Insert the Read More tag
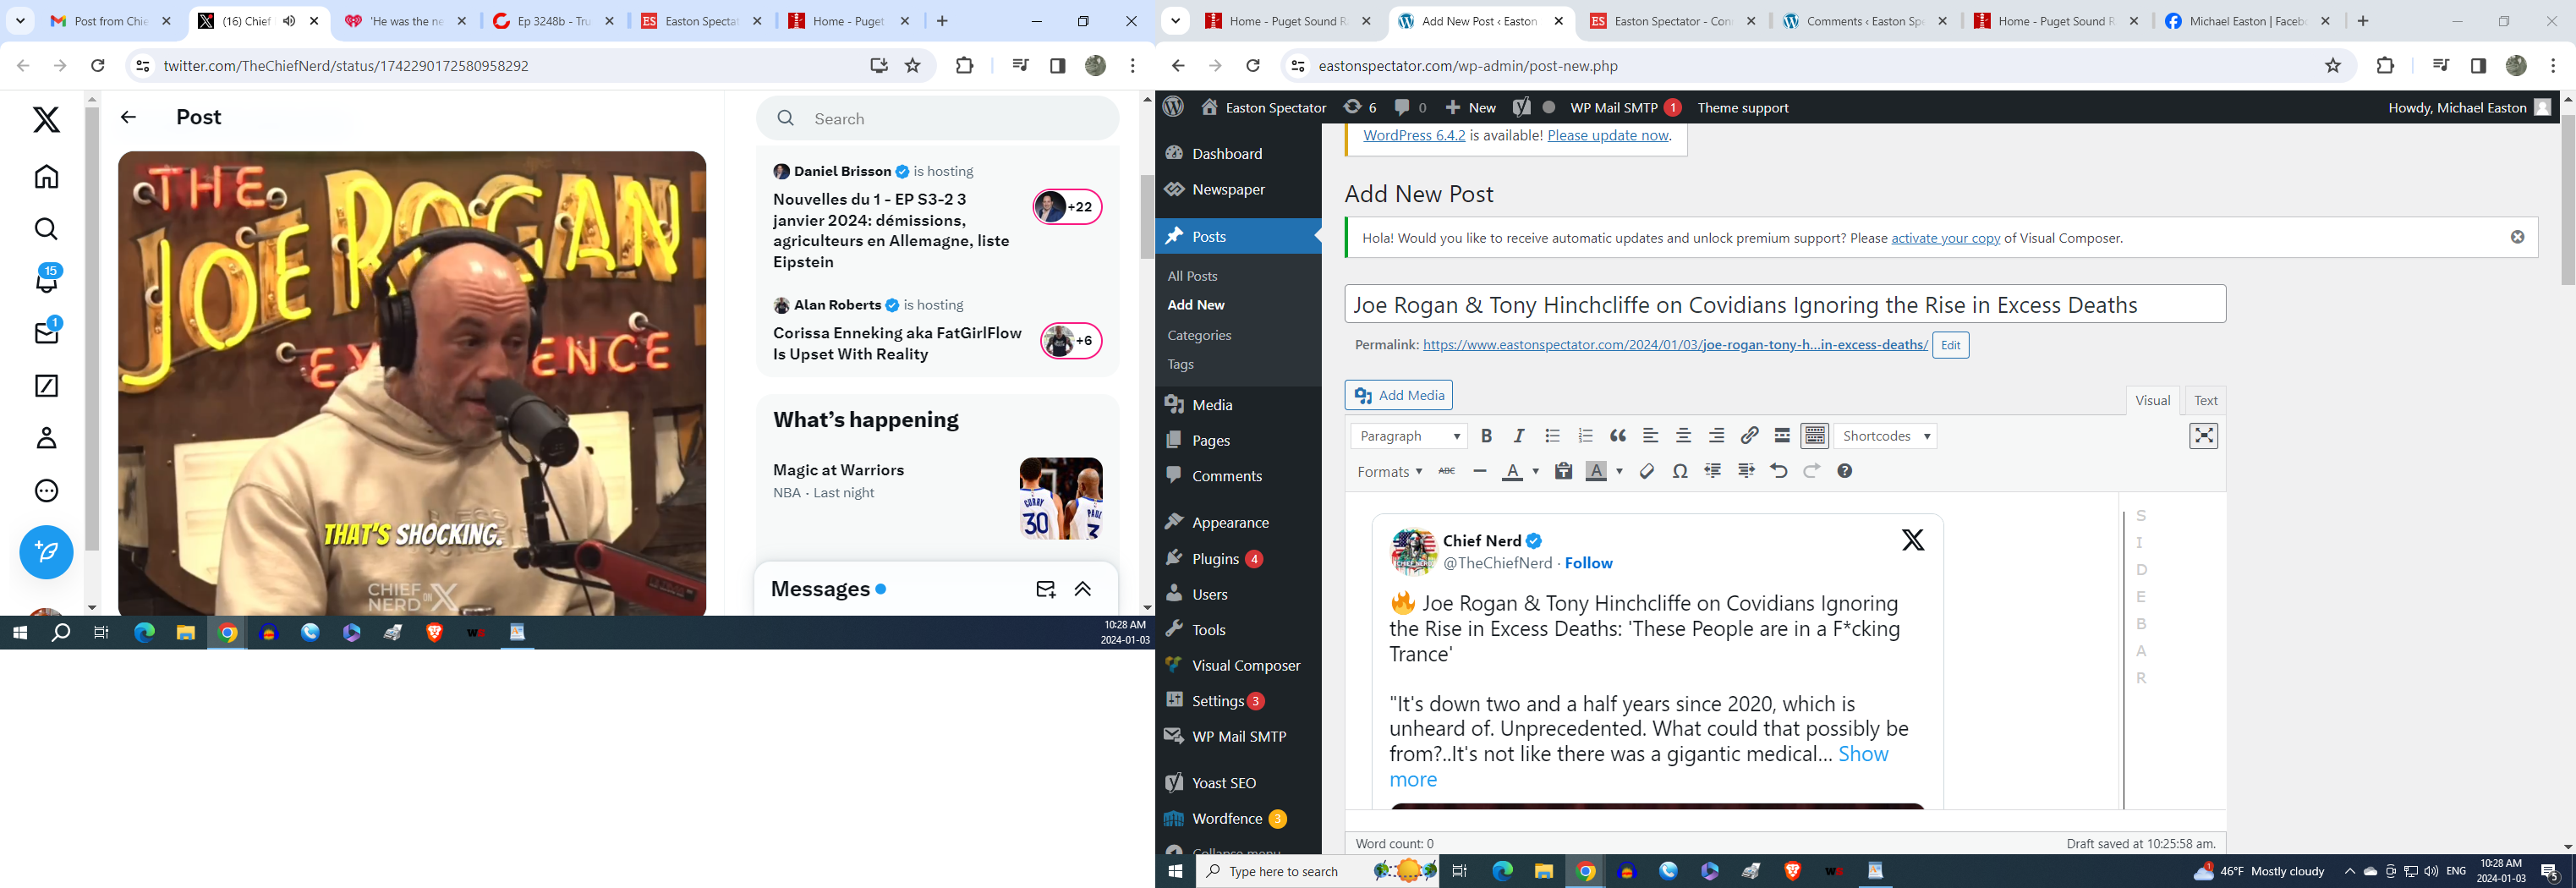The height and width of the screenshot is (888, 2576). pyautogui.click(x=1782, y=436)
